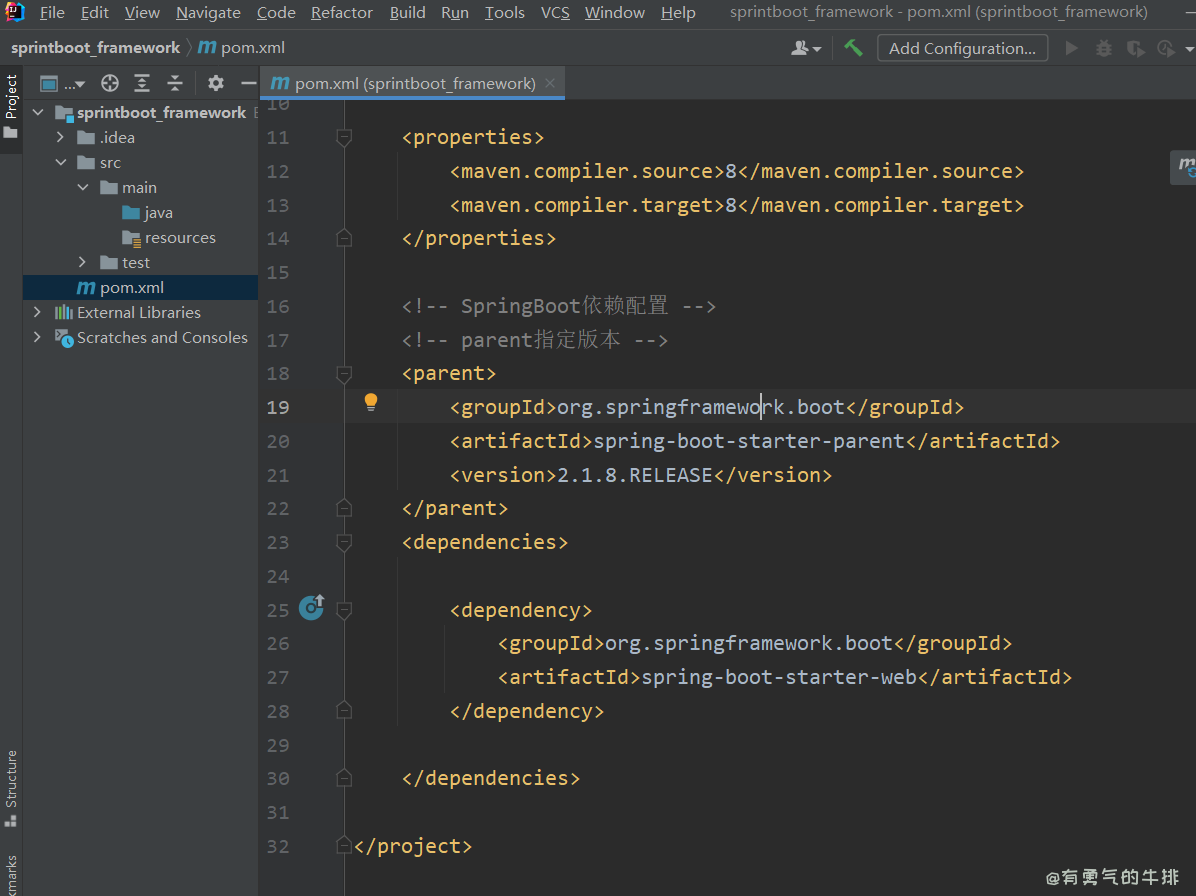The image size is (1196, 896).
Task: Hide the Project tool window with minus icon
Action: click(248, 83)
